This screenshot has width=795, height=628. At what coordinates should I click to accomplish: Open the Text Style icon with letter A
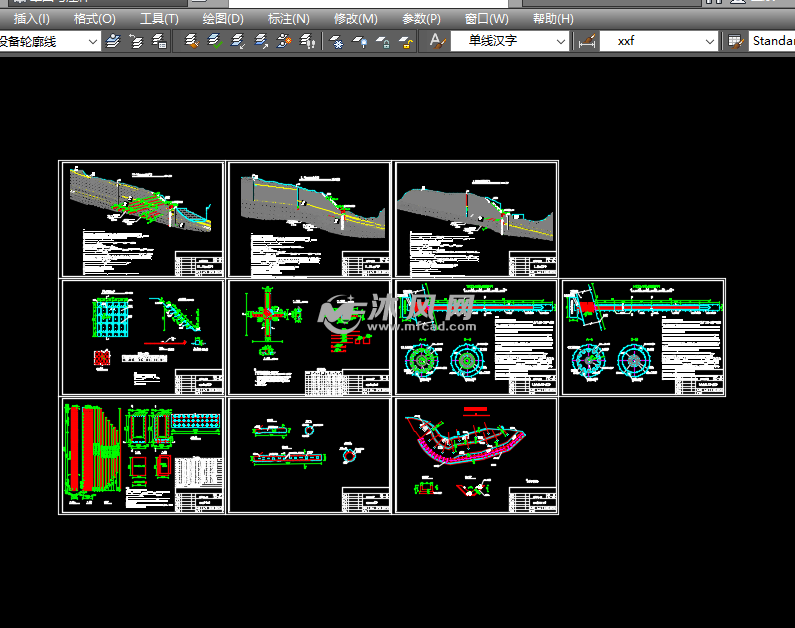tap(436, 41)
